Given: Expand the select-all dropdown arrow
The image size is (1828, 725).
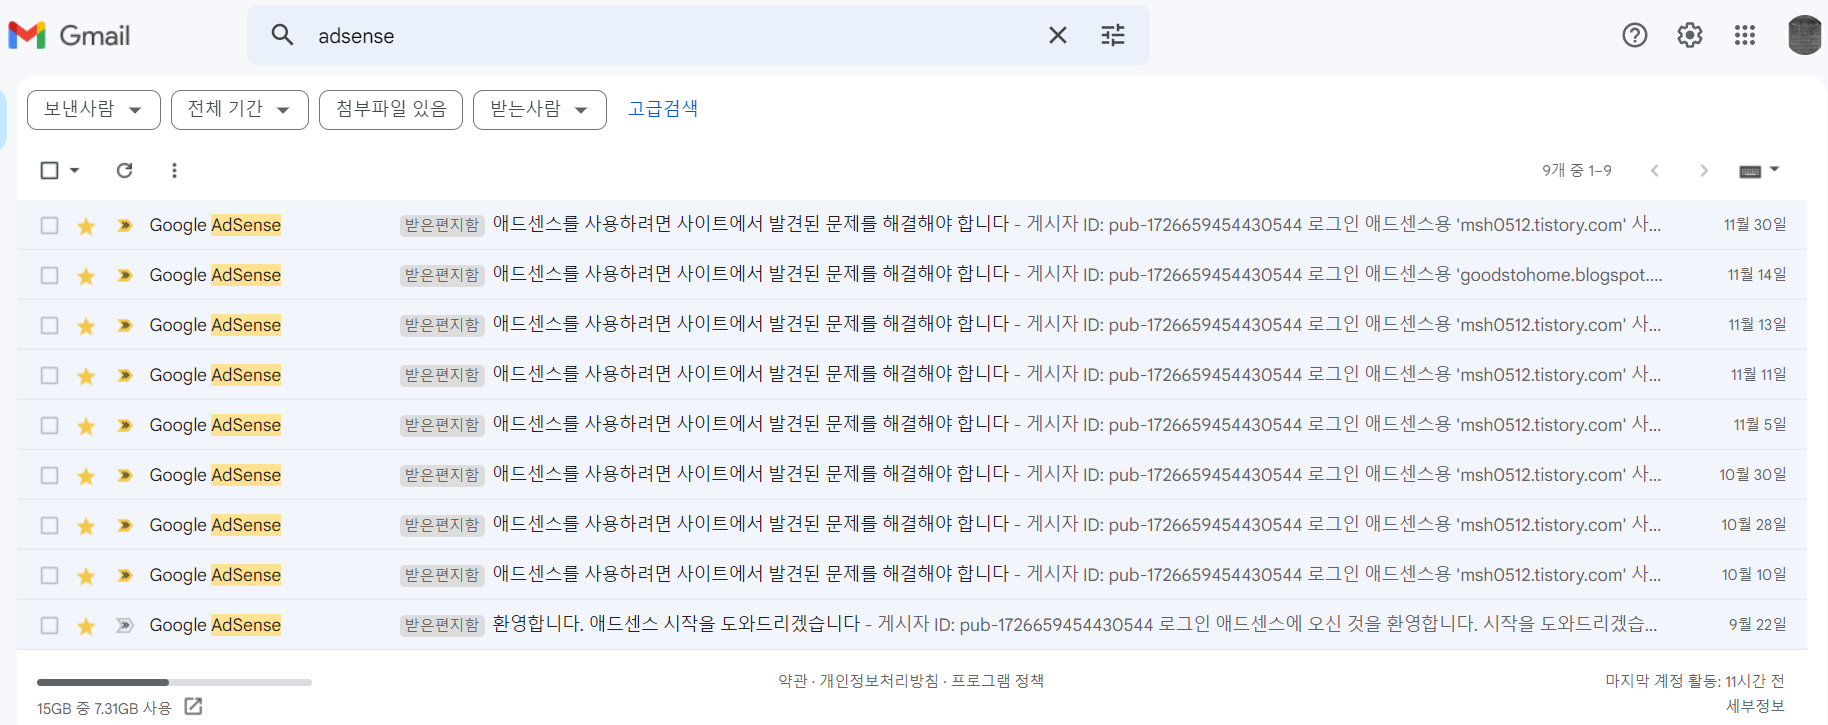Looking at the screenshot, I should 74,170.
